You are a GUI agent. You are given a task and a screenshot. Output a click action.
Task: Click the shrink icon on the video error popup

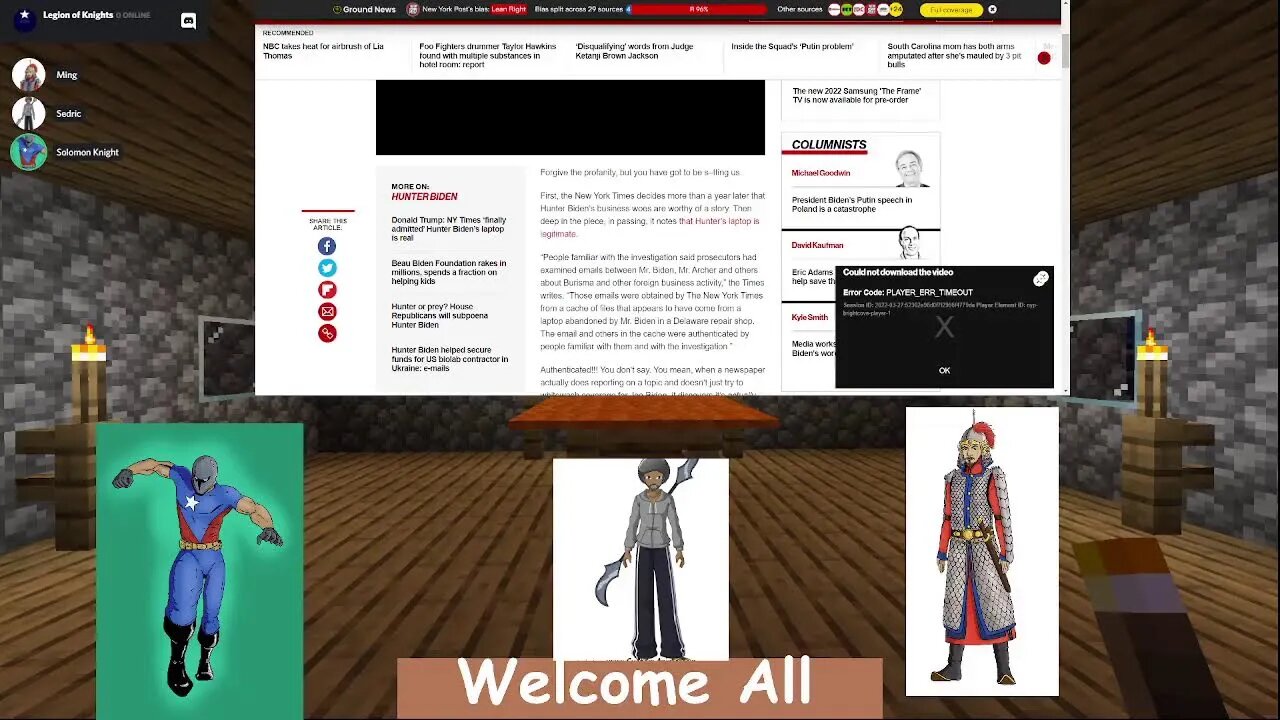point(1041,279)
